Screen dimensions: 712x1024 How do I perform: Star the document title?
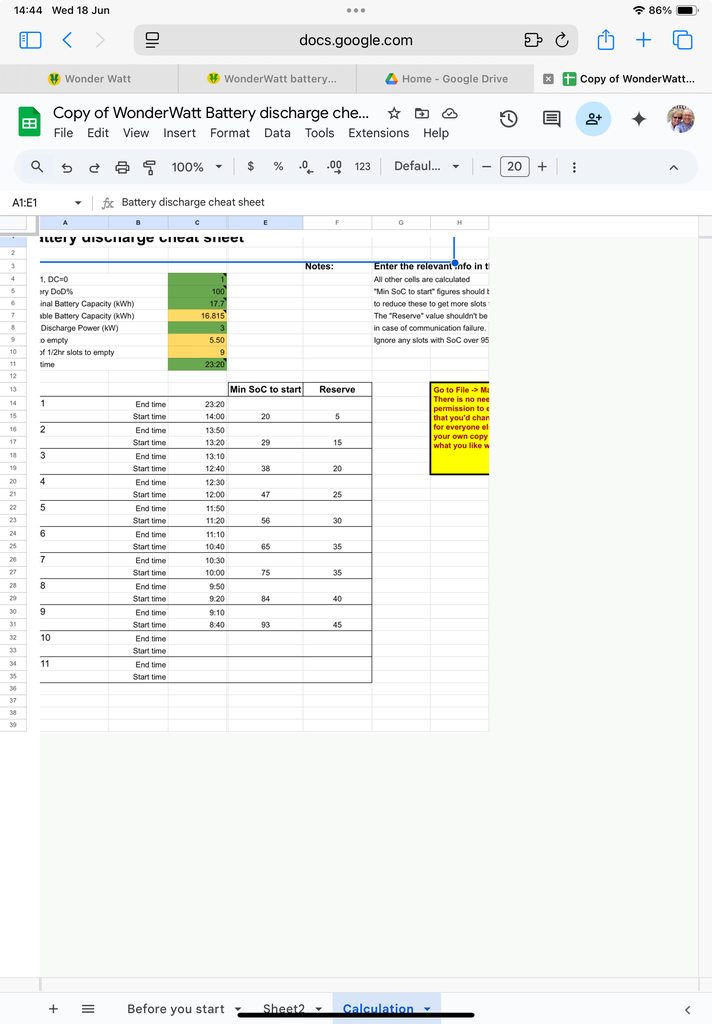(x=394, y=113)
